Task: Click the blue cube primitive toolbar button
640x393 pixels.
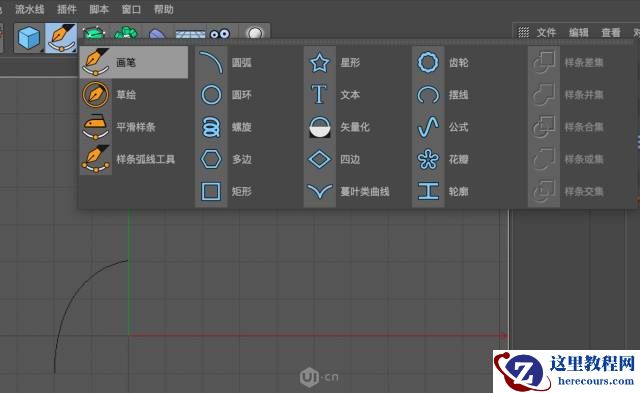Action: [x=29, y=38]
